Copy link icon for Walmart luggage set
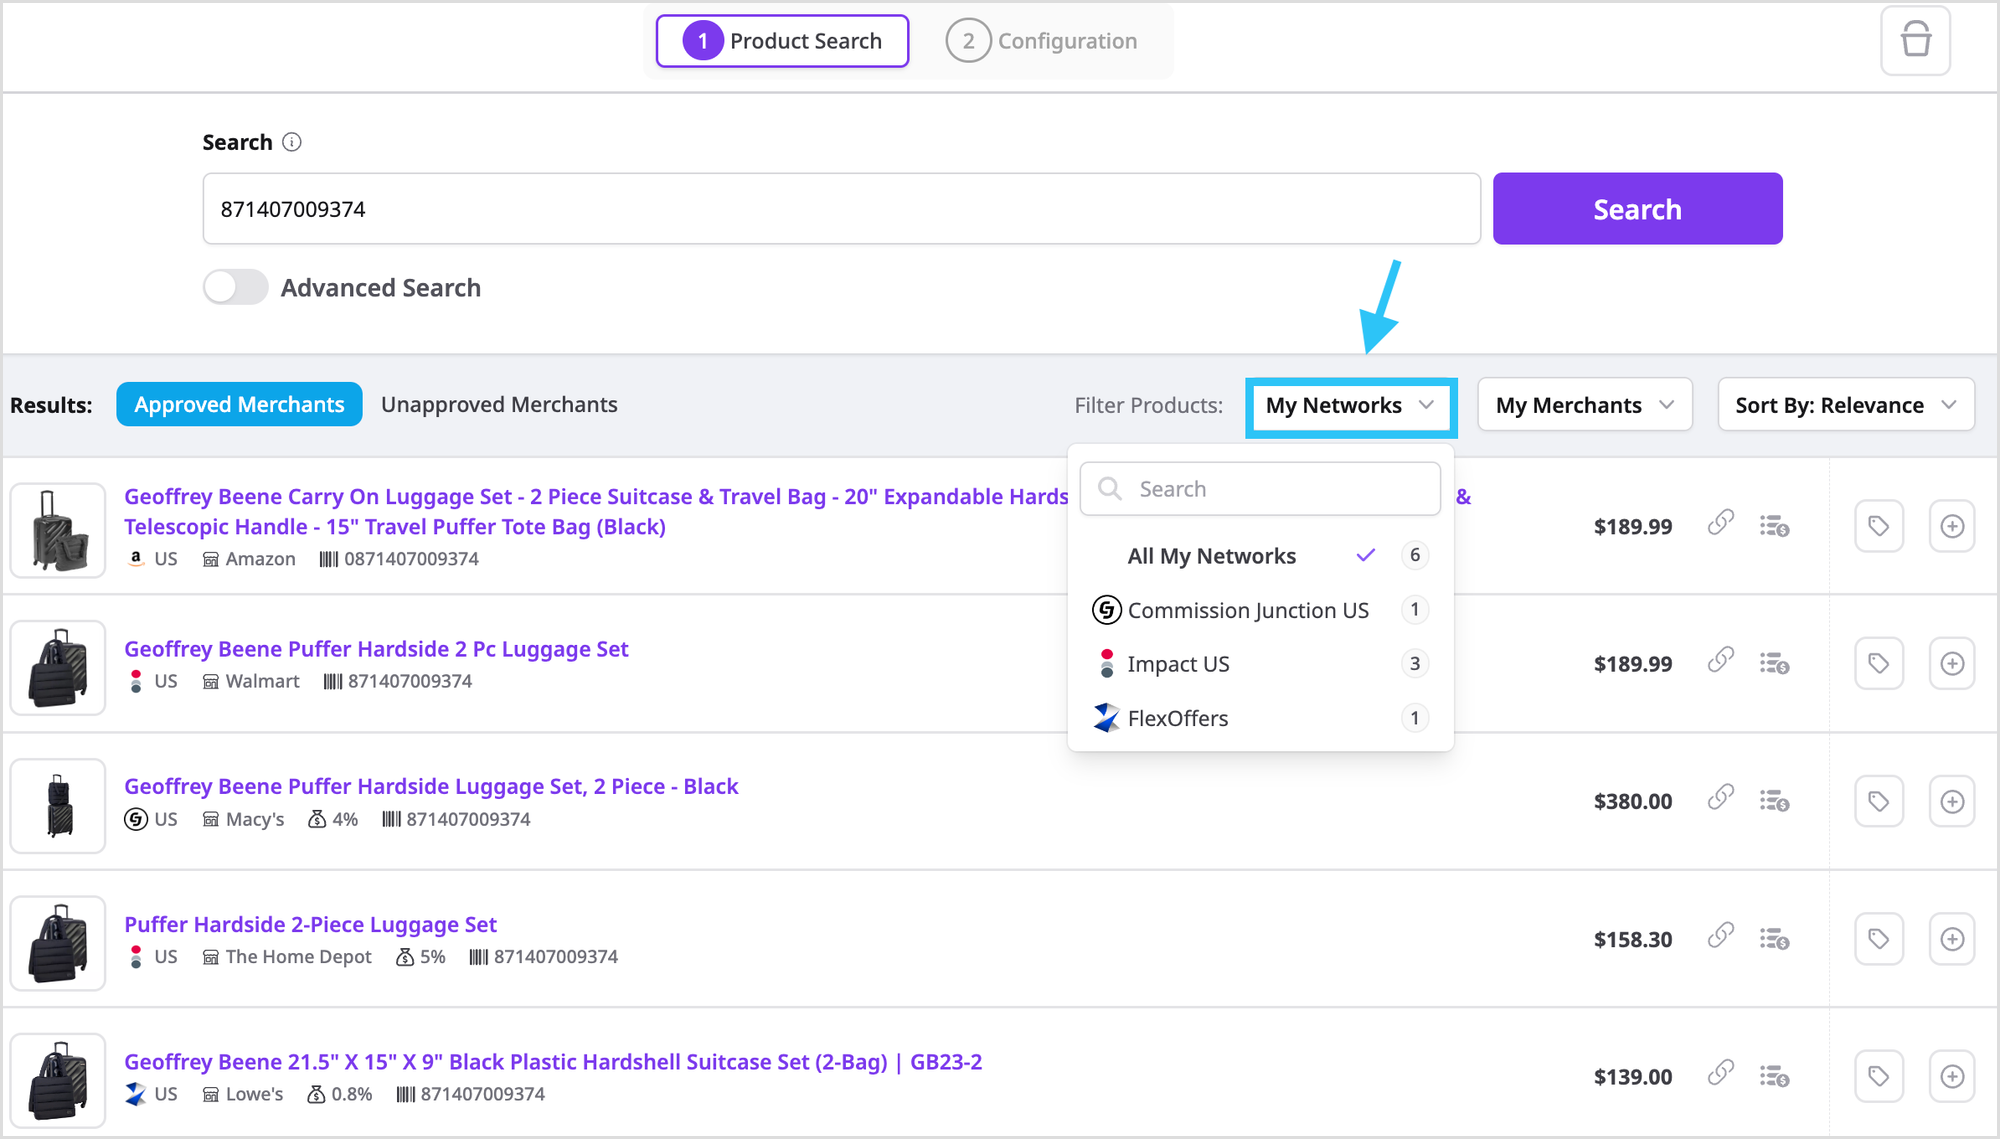The image size is (2000, 1139). point(1720,661)
